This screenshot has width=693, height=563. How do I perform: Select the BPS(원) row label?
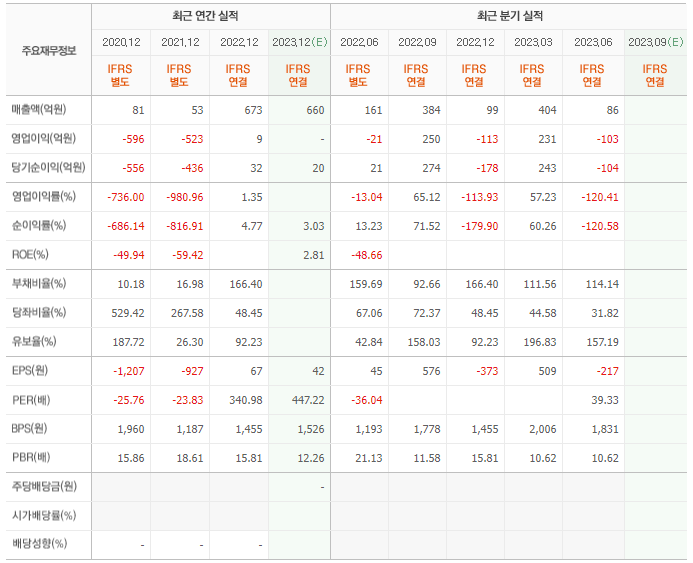tap(29, 429)
